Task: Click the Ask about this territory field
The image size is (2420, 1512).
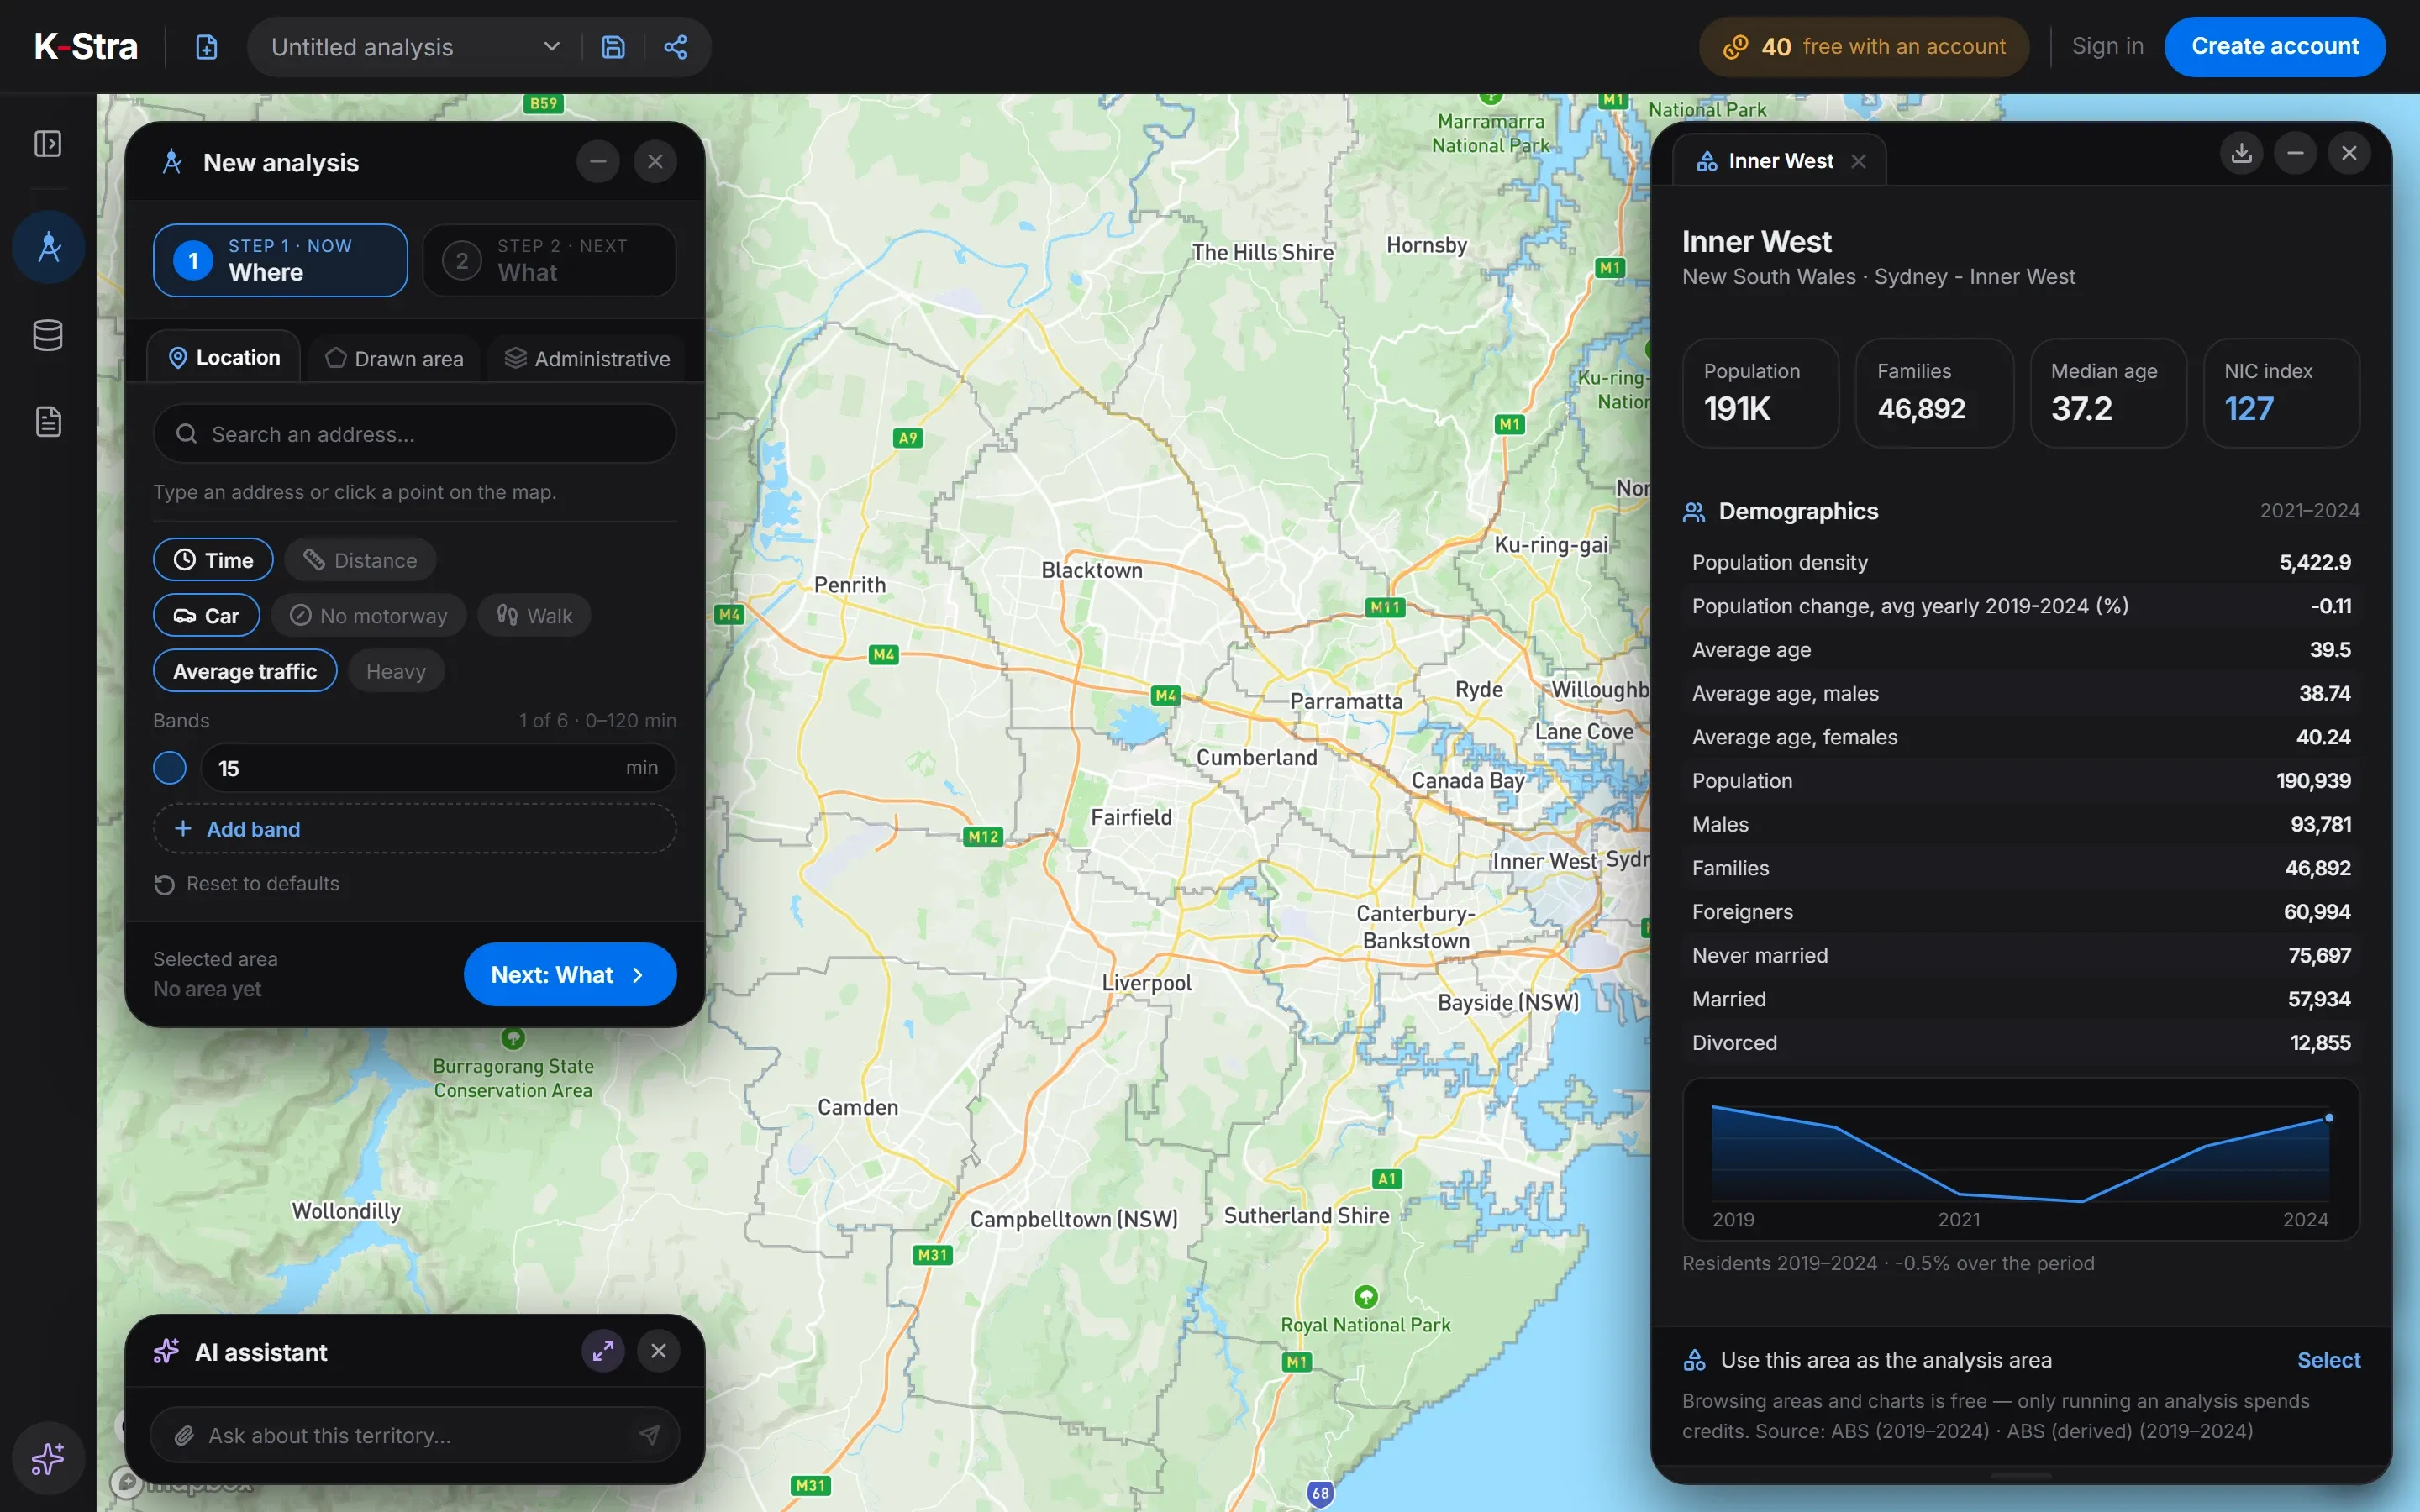Action: pos(415,1435)
